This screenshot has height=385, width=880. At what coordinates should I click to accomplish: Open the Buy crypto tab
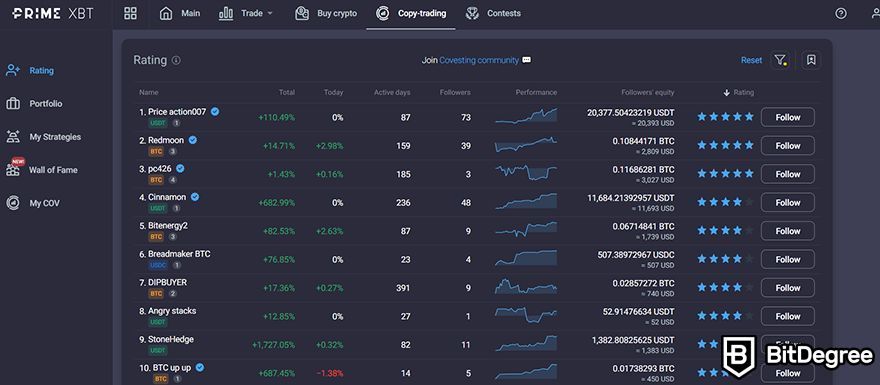click(x=326, y=13)
